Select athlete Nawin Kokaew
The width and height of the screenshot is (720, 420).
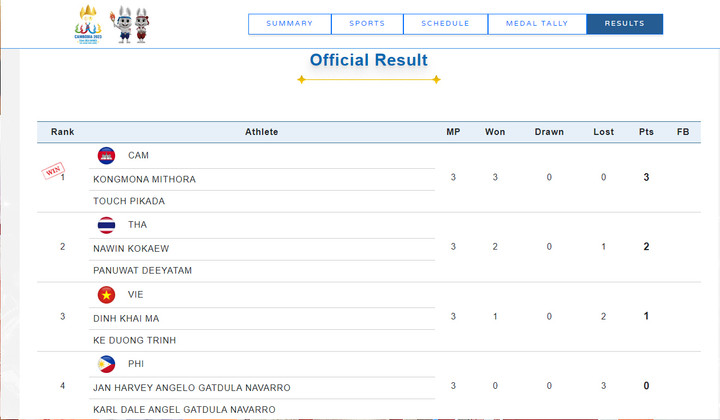(130, 248)
